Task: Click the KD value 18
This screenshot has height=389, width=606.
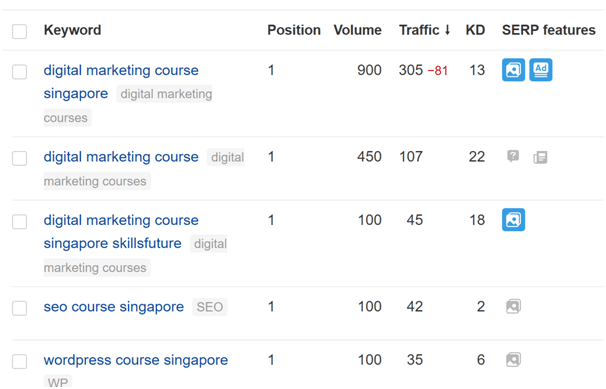Action: pos(477,220)
